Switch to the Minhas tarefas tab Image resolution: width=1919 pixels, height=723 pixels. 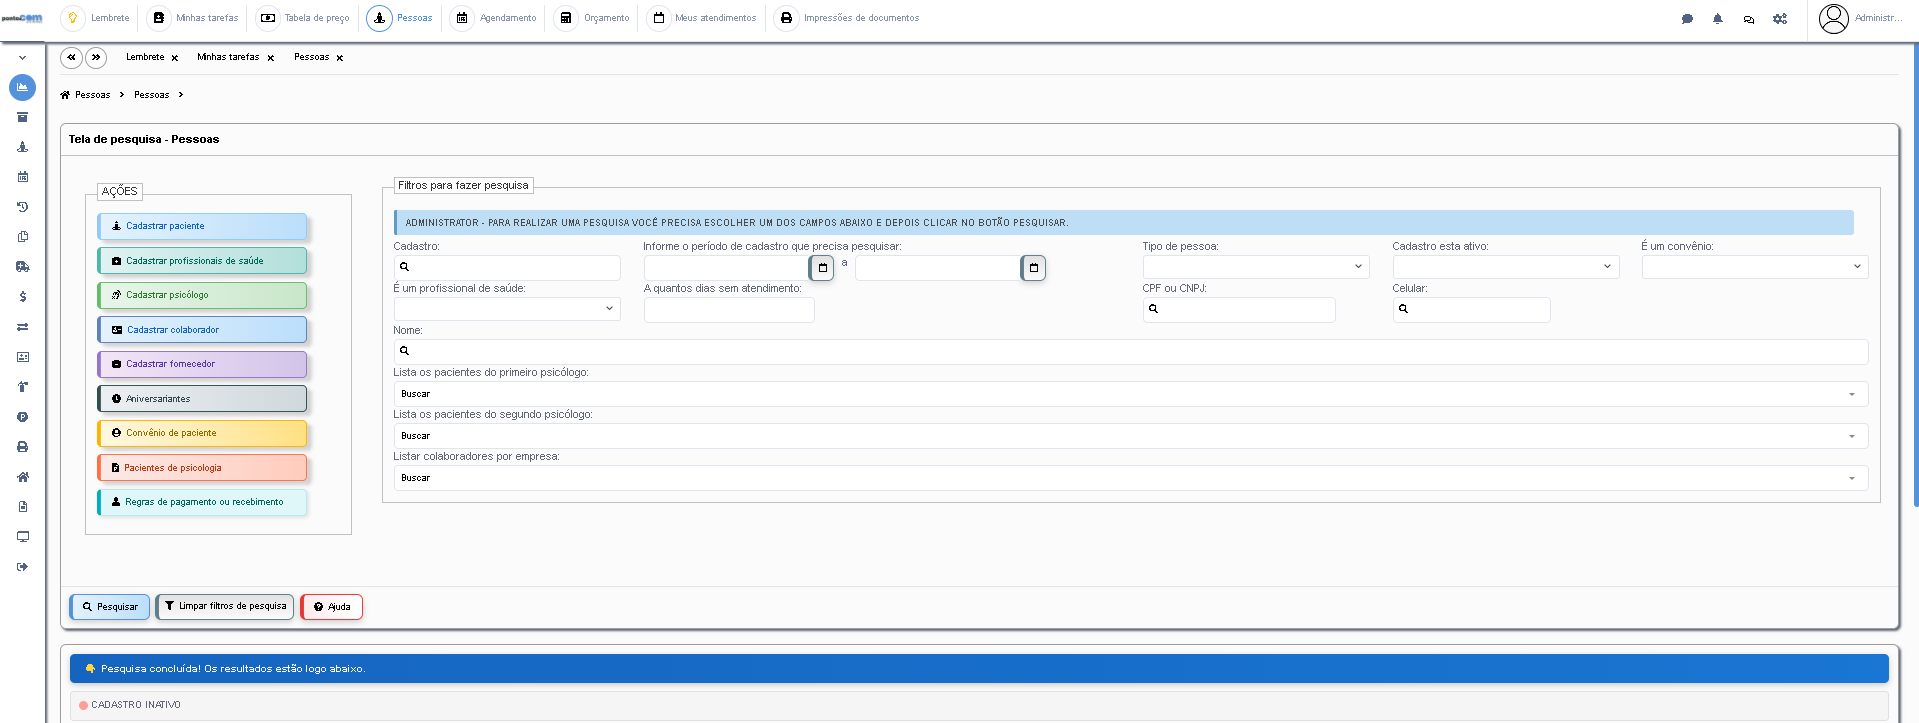click(228, 57)
